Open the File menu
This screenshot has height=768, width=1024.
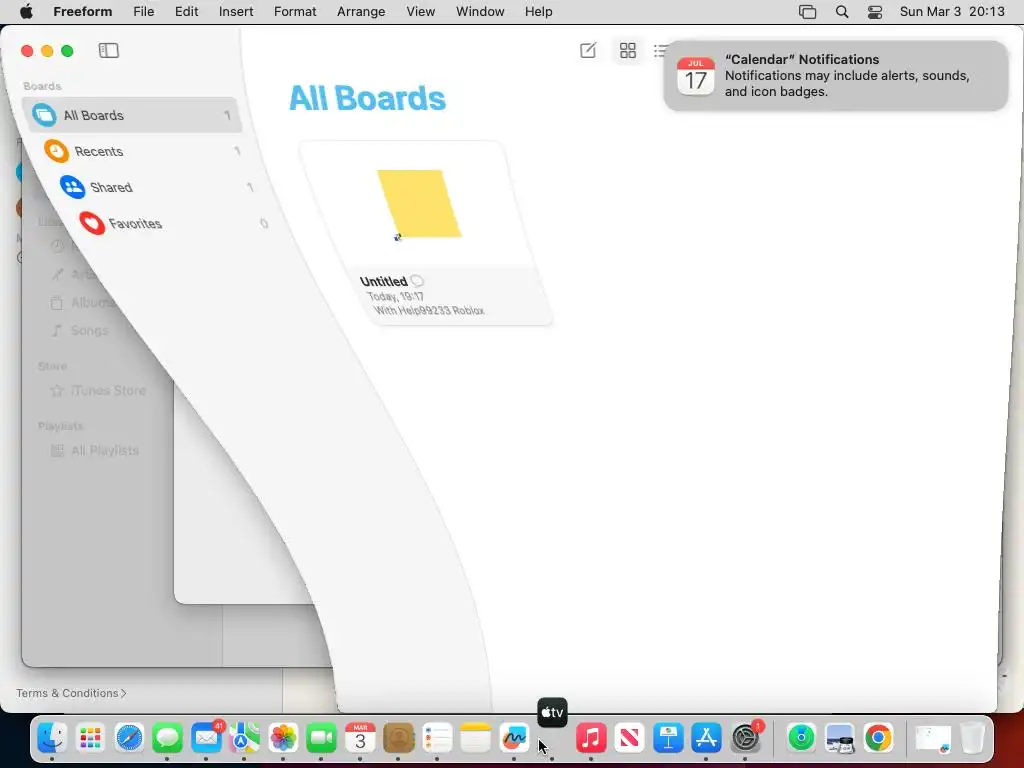[144, 12]
